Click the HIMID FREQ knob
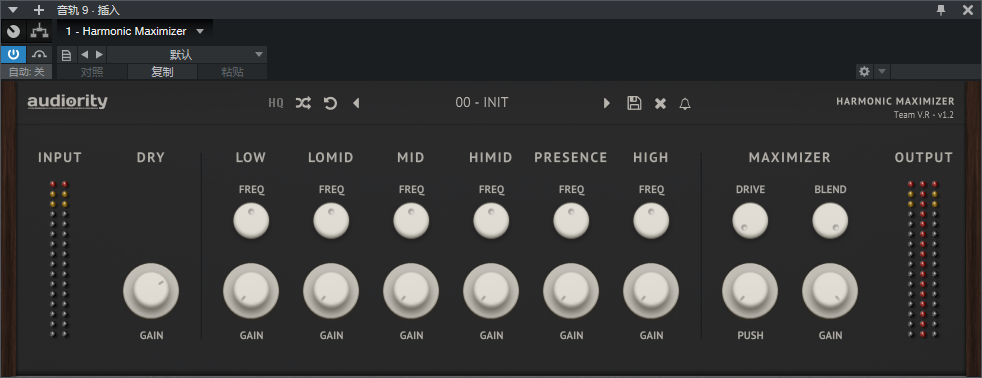Image resolution: width=982 pixels, height=378 pixels. click(492, 221)
